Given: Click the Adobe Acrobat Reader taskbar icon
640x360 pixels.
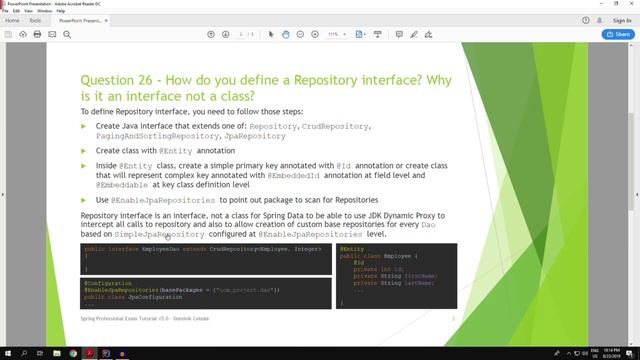Looking at the screenshot, I should point(89,353).
